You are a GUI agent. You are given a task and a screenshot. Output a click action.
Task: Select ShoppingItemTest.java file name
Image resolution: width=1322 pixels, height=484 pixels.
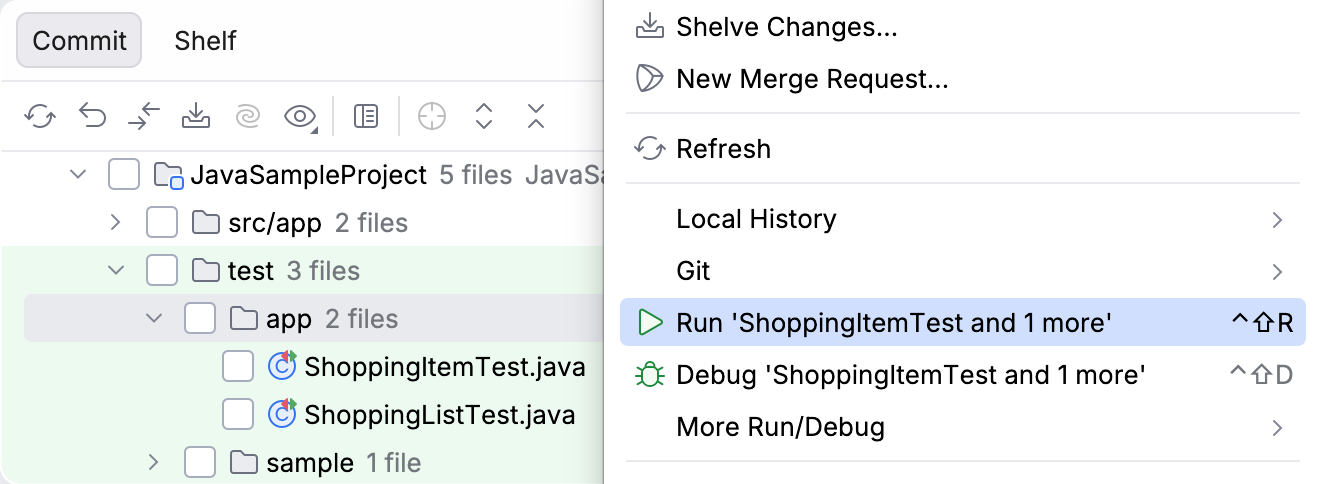(445, 367)
